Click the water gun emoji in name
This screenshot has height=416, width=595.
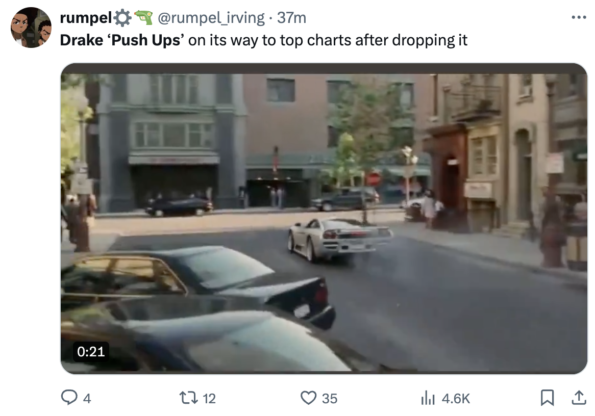(143, 17)
